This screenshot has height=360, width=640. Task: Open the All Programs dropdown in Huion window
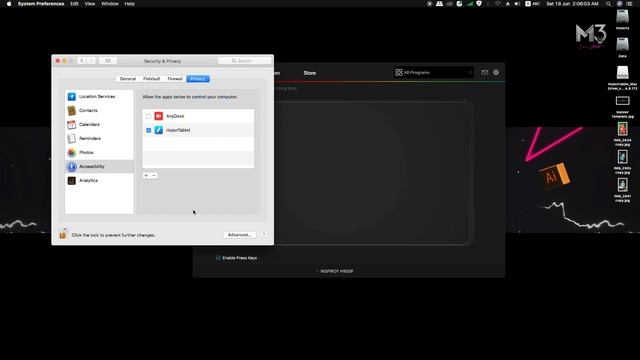pyautogui.click(x=433, y=73)
